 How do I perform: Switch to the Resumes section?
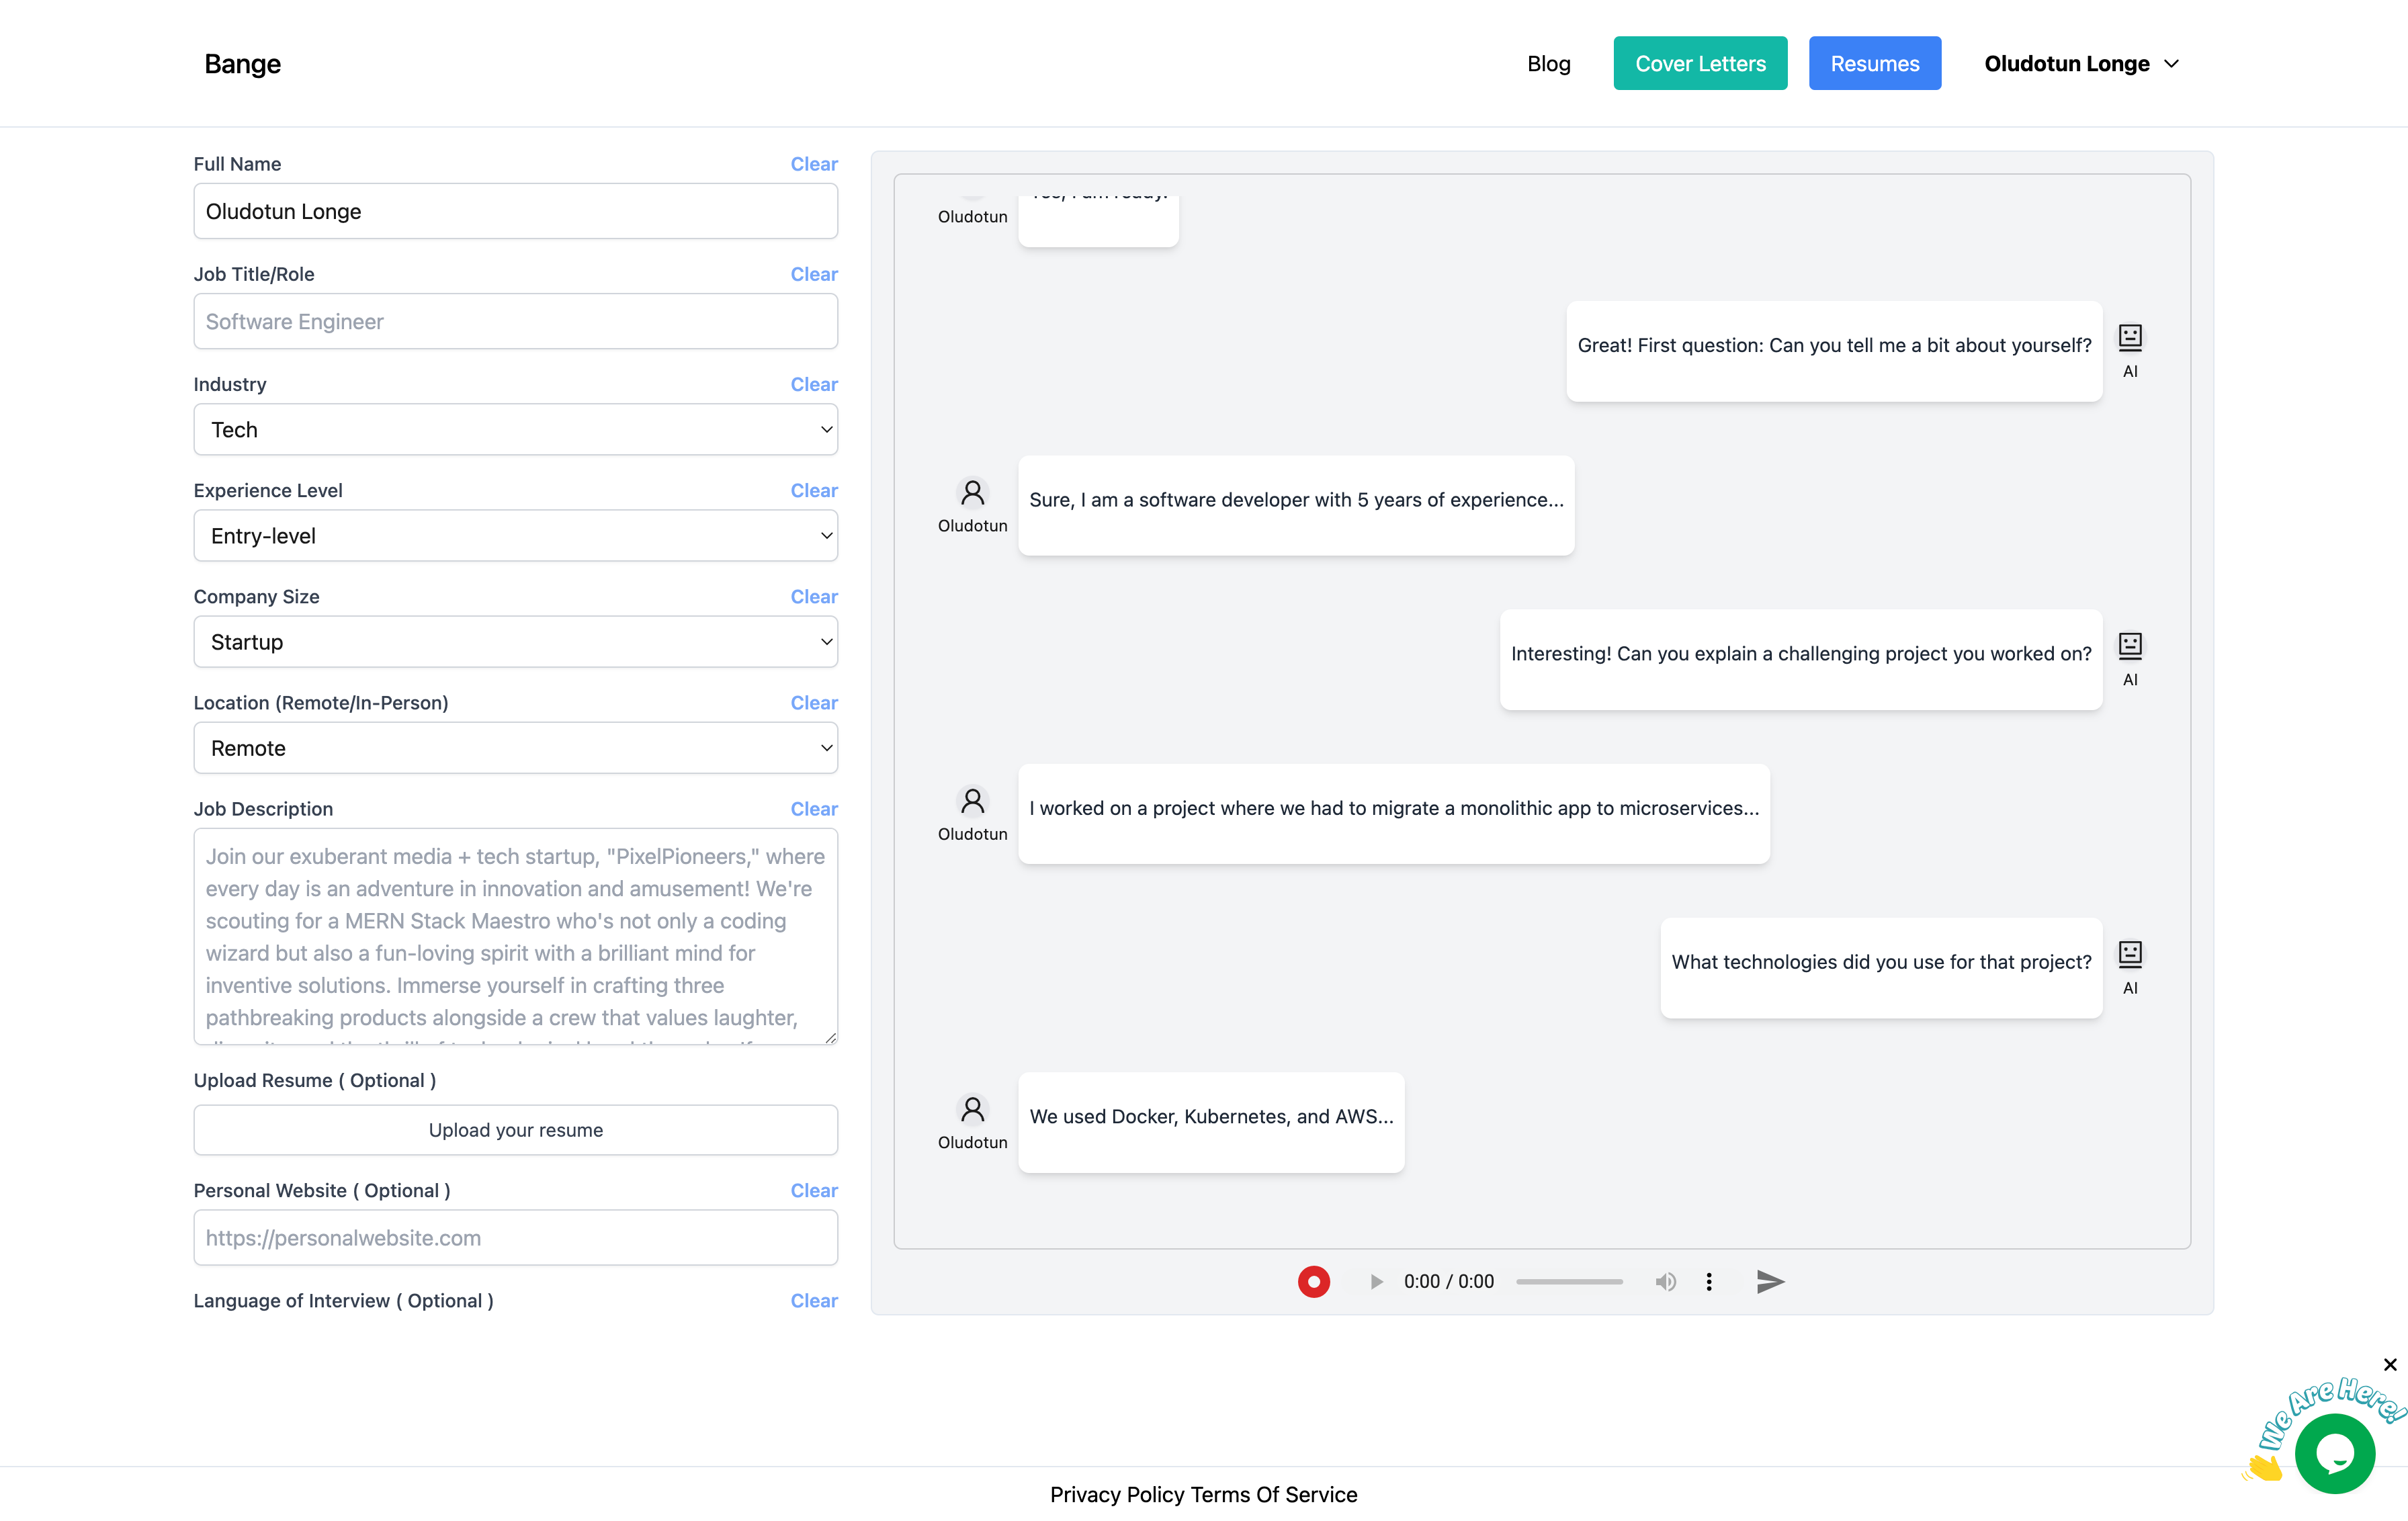point(1875,63)
